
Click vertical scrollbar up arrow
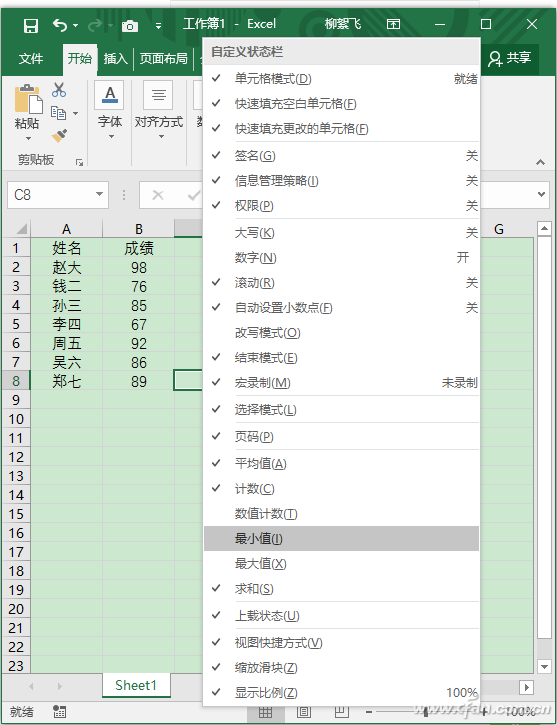[x=545, y=228]
